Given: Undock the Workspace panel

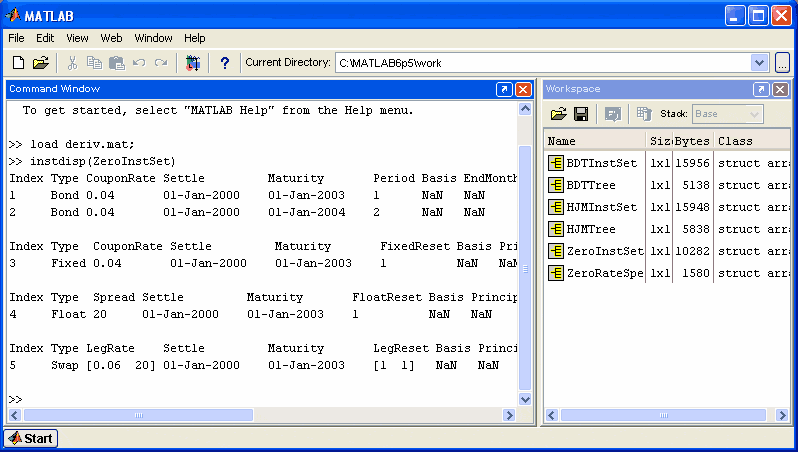Looking at the screenshot, I should point(761,89).
